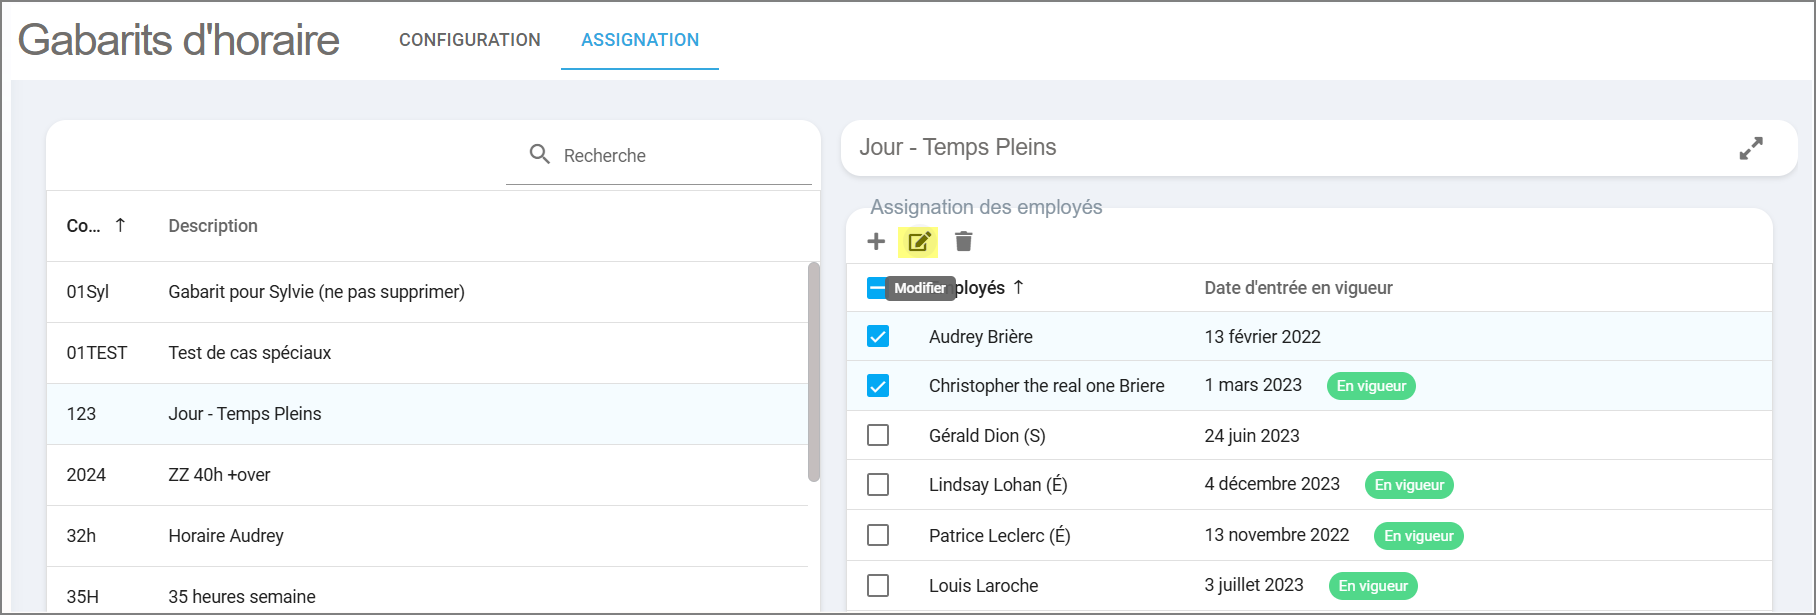Toggle the select-all employees header checkbox
Screen dimensions: 1816x615
874,288
